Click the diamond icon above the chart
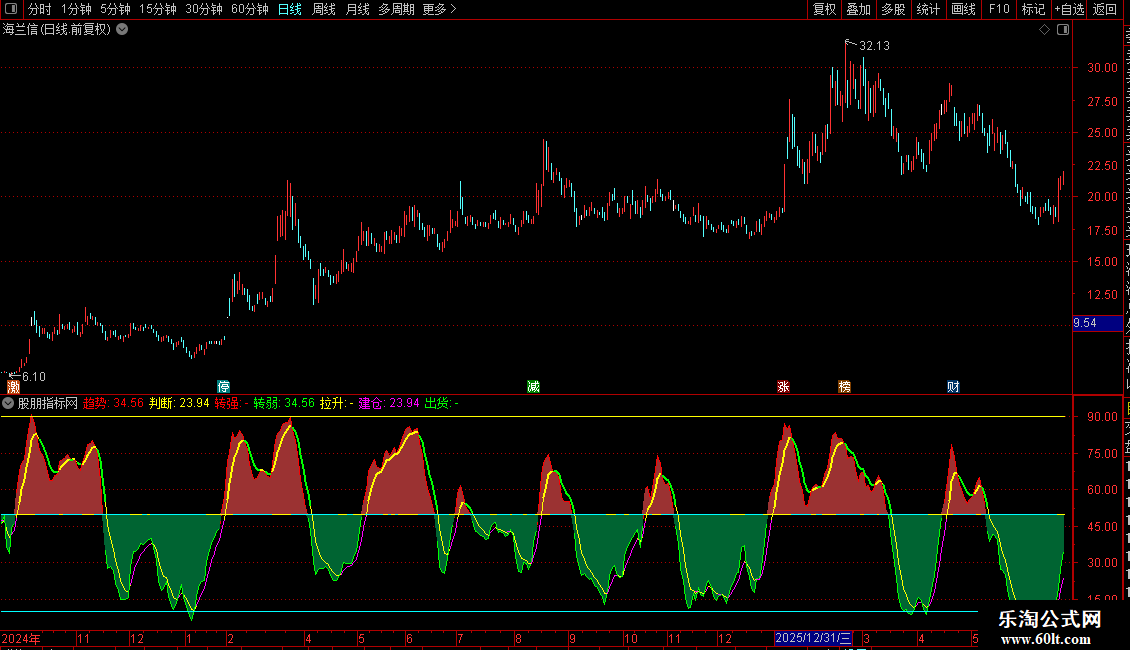Image resolution: width=1130 pixels, height=650 pixels. pos(1044,30)
